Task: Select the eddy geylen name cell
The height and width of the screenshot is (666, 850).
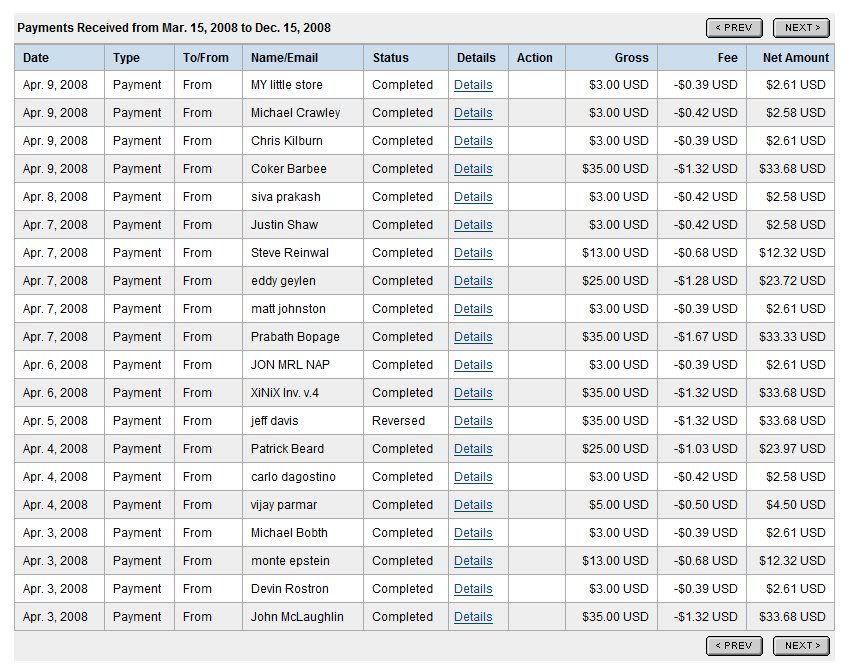Action: click(284, 281)
